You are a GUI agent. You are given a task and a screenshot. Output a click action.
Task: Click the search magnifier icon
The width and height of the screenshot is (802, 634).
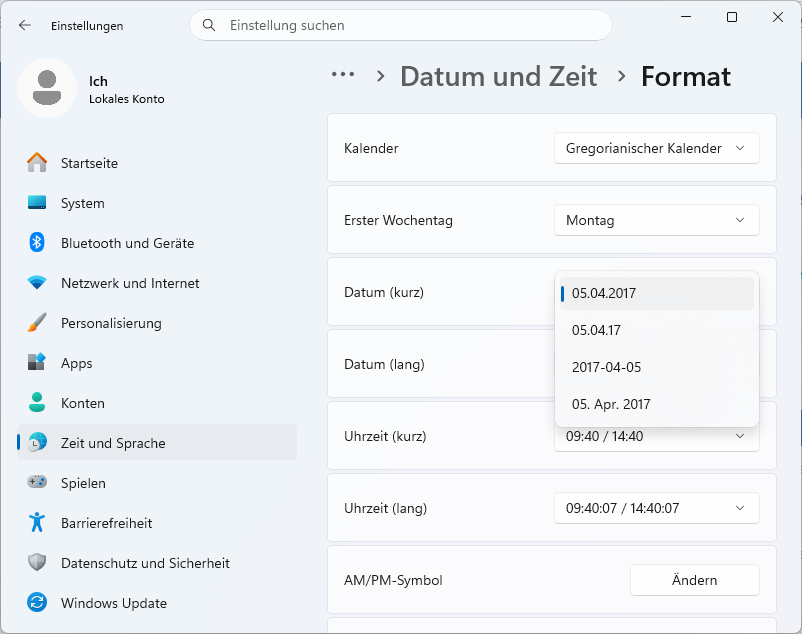209,25
